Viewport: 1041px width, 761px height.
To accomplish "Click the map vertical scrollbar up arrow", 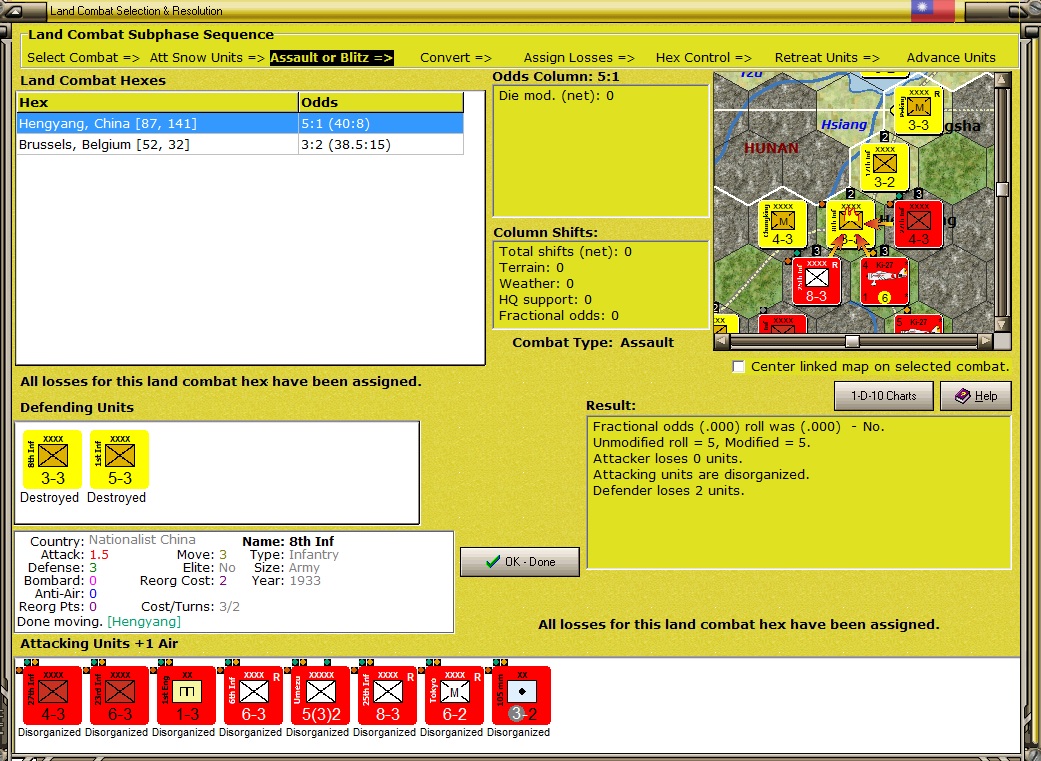I will coord(1002,80).
